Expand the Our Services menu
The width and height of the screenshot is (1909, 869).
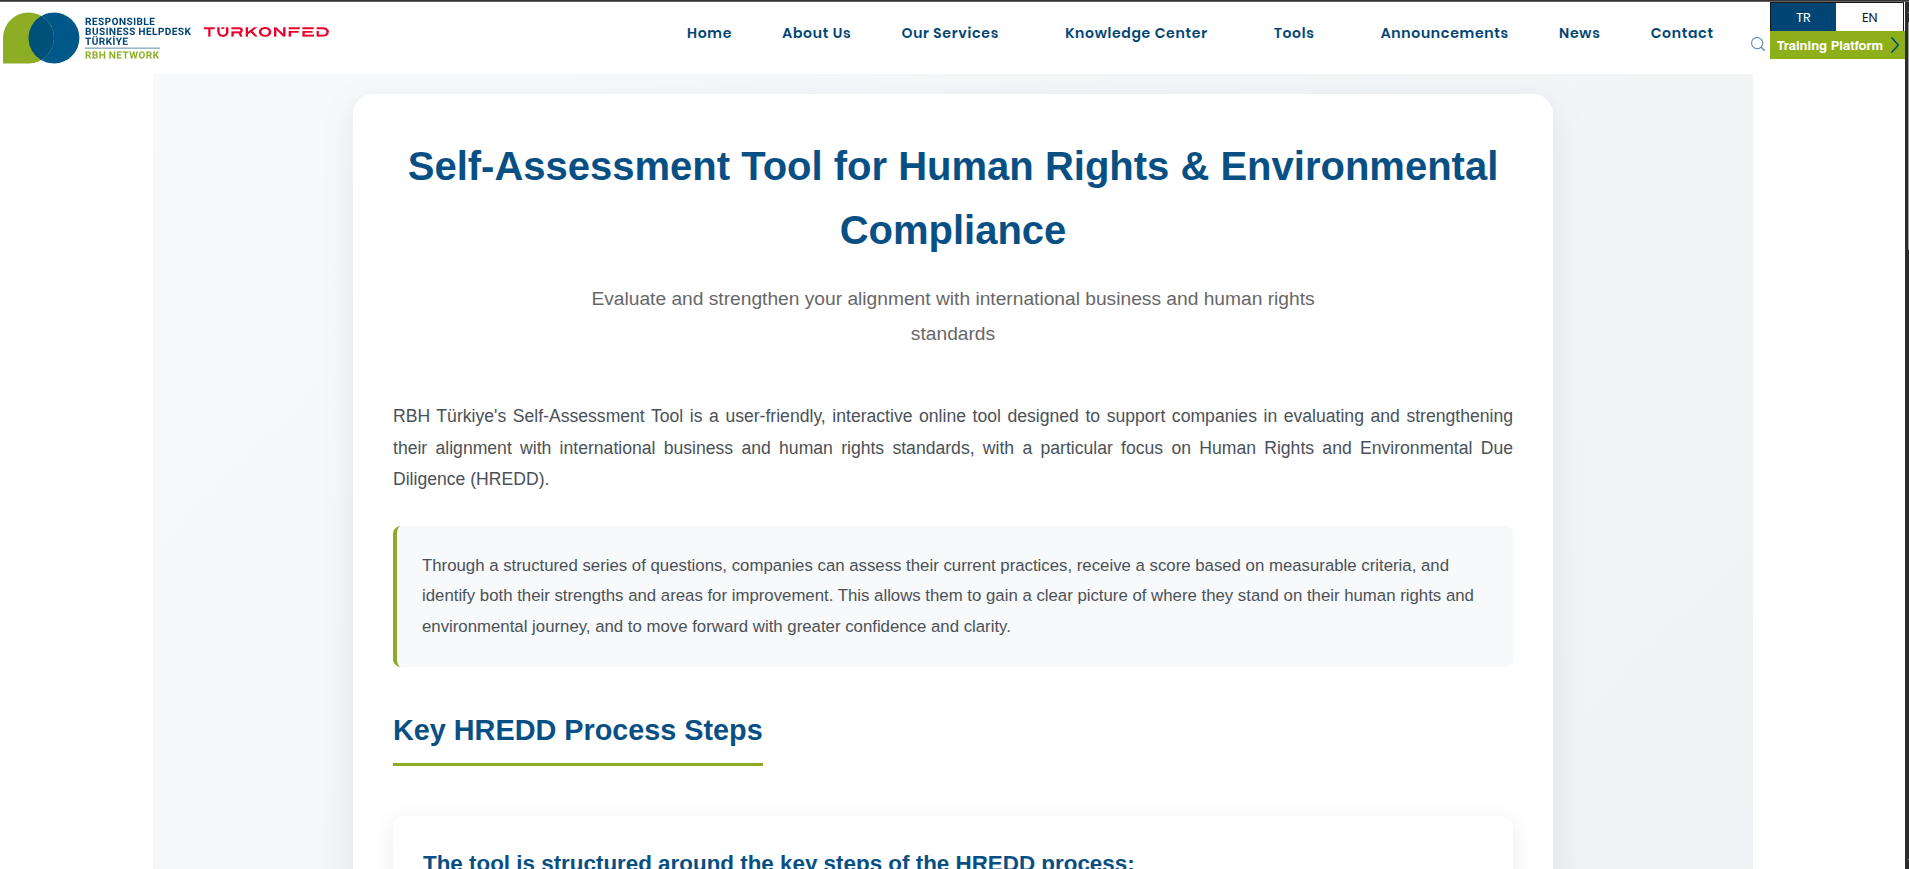[949, 33]
